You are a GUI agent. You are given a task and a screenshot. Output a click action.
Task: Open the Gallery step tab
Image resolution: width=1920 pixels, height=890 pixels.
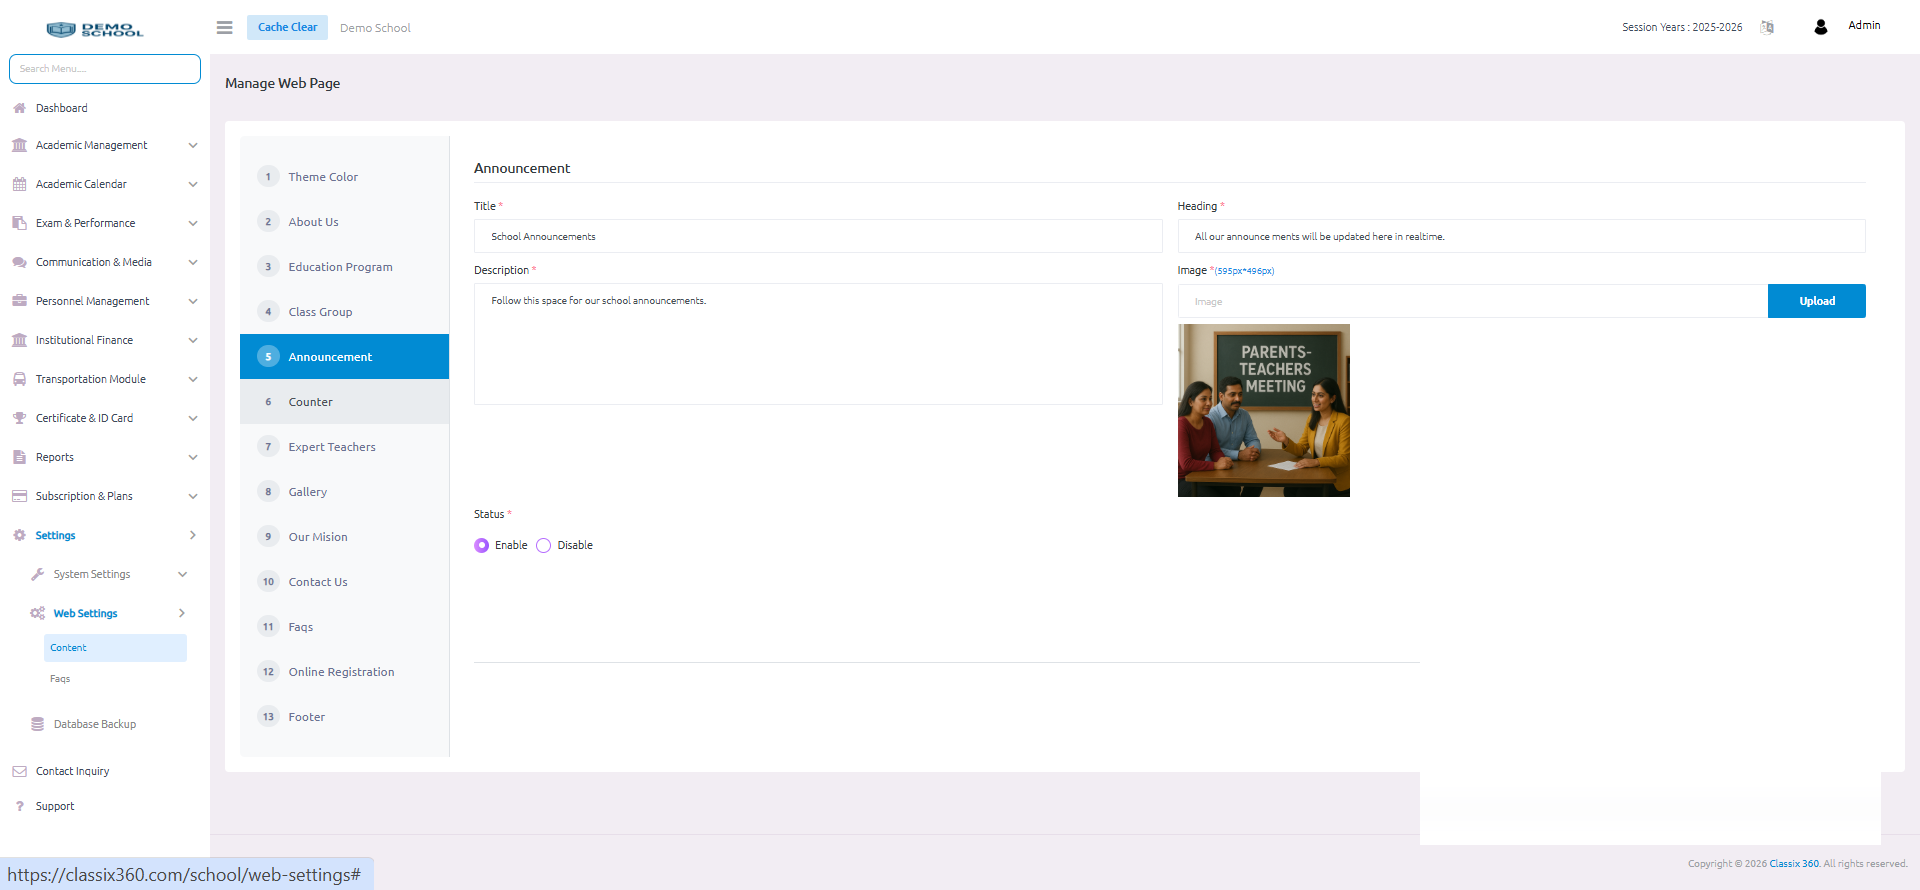(344, 492)
